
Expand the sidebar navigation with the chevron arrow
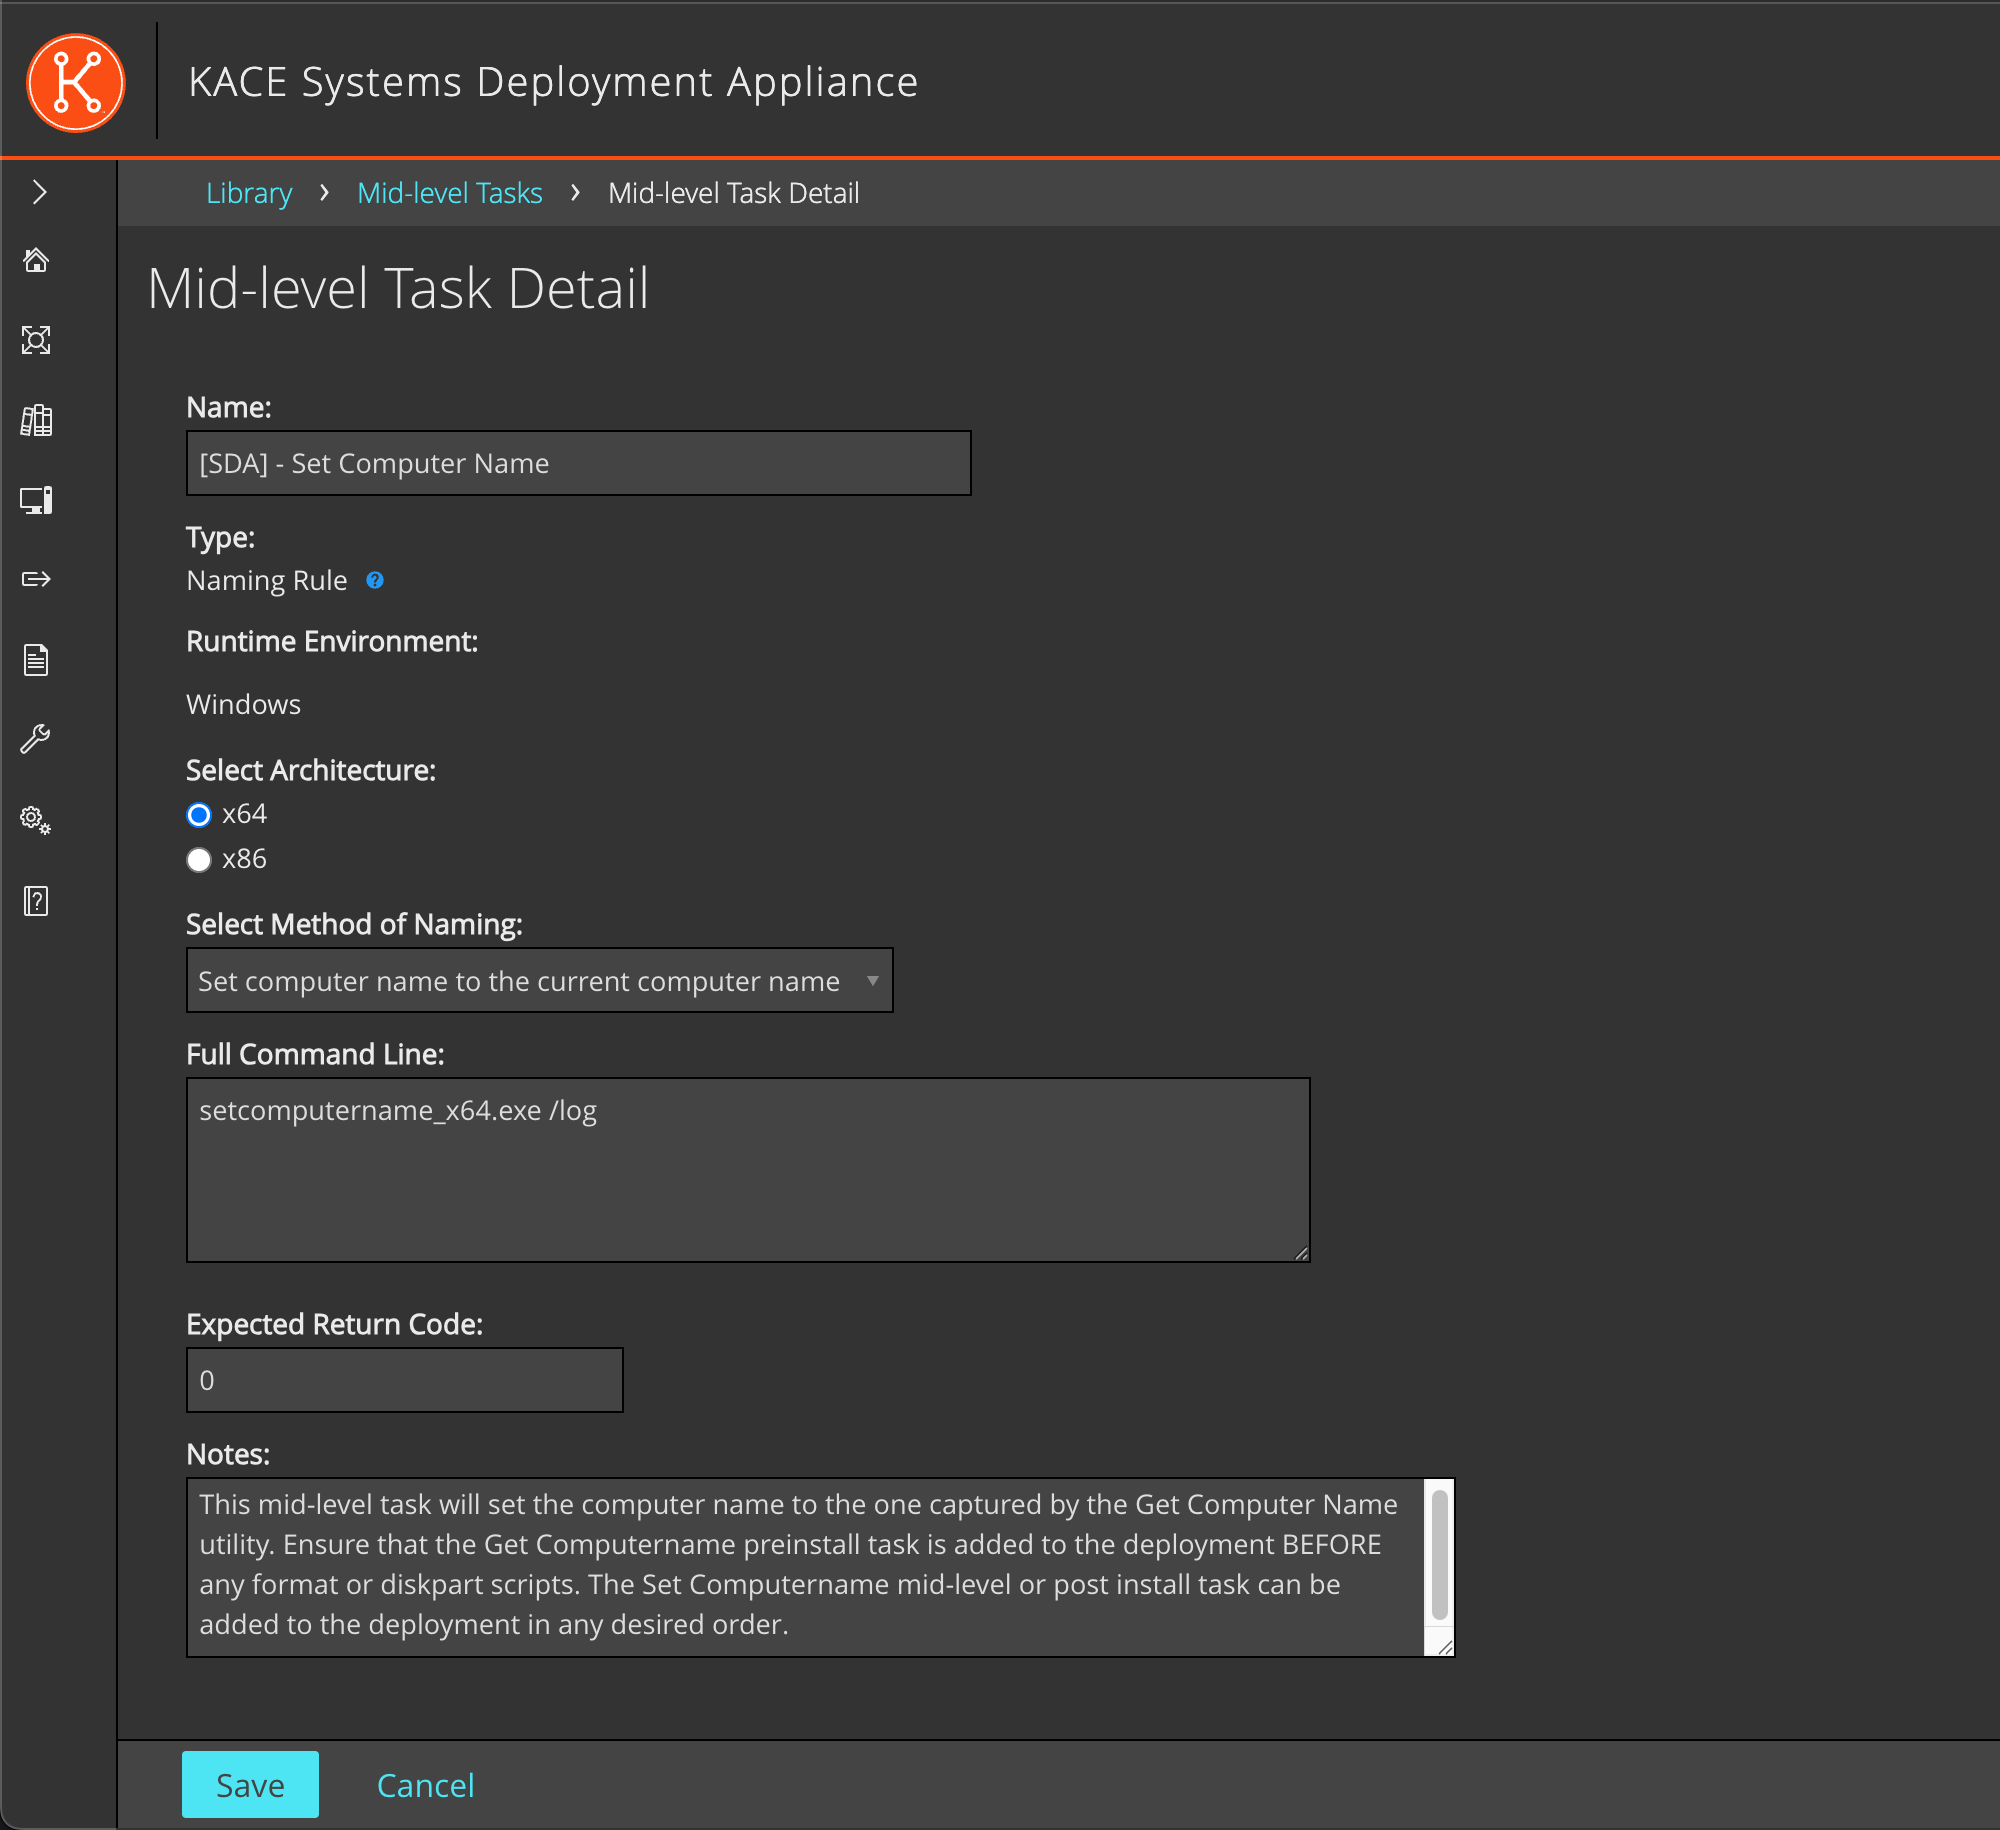click(x=39, y=191)
